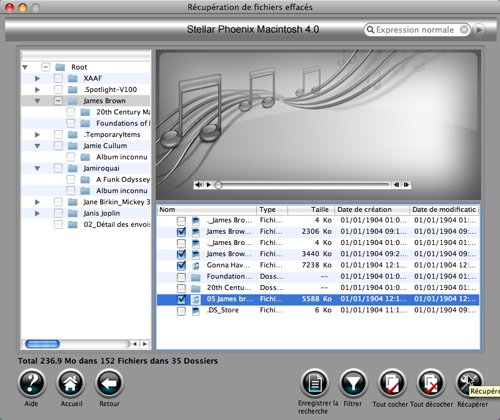
Task: Sort by the Type column header
Action: [x=272, y=210]
